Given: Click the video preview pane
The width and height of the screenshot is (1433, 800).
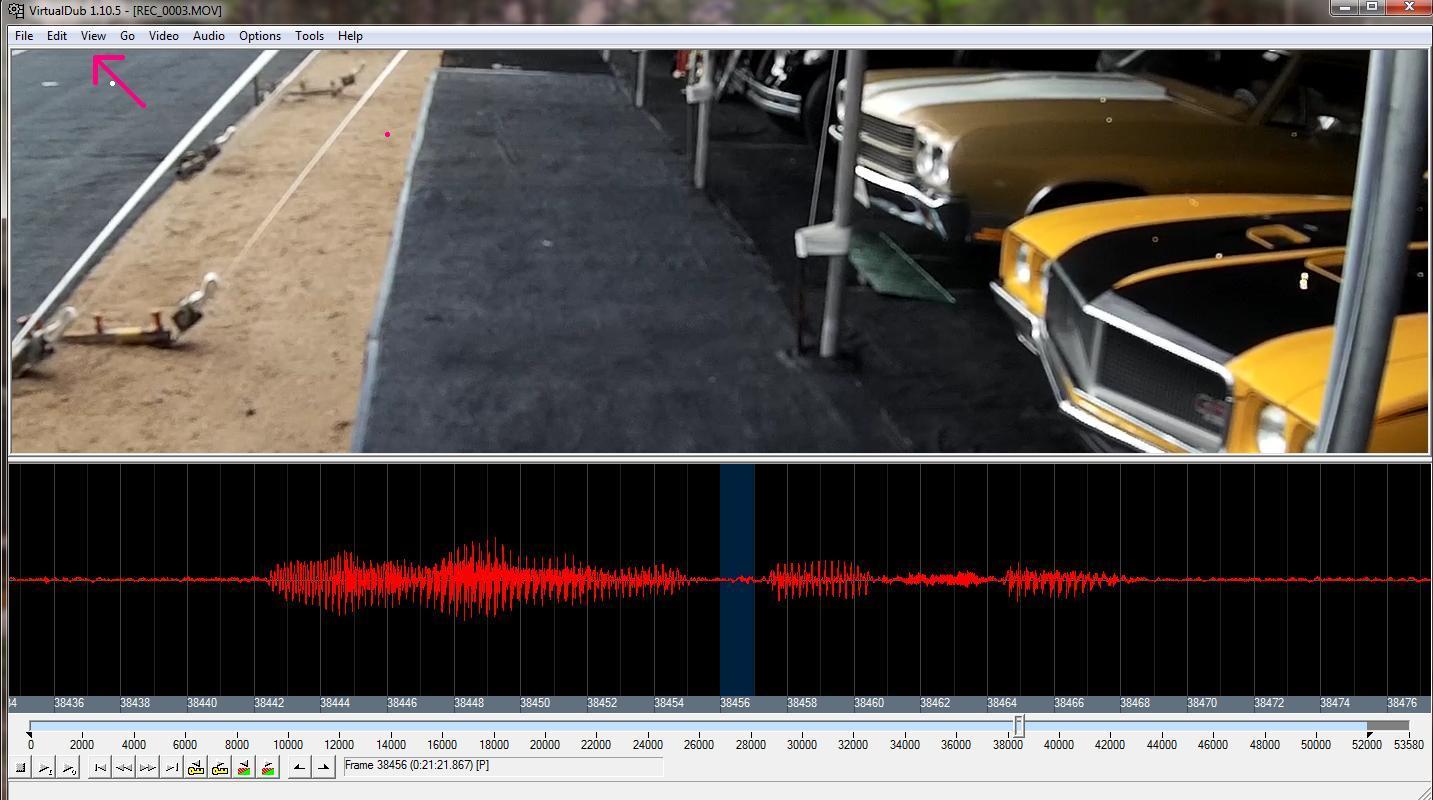Looking at the screenshot, I should [720, 251].
